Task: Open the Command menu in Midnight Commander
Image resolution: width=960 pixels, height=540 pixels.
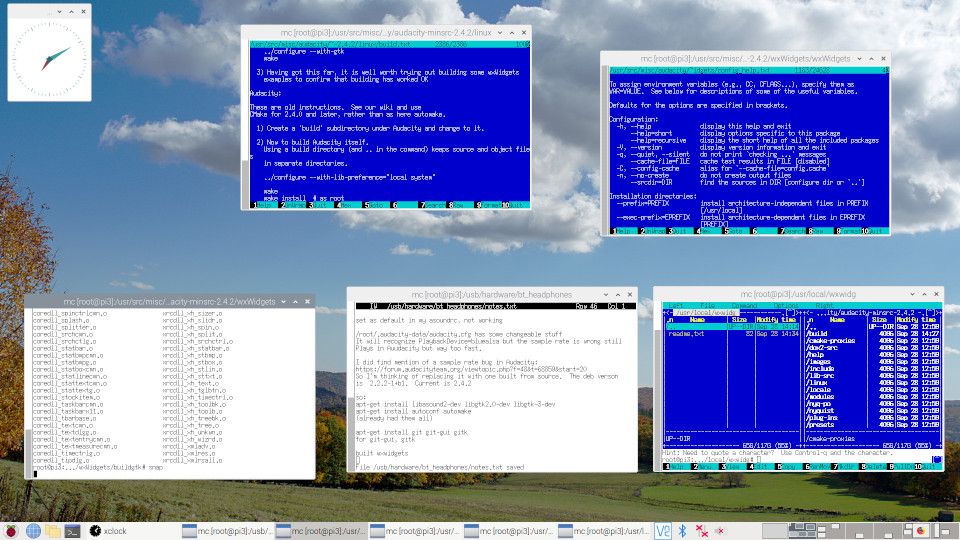Action: (743, 306)
